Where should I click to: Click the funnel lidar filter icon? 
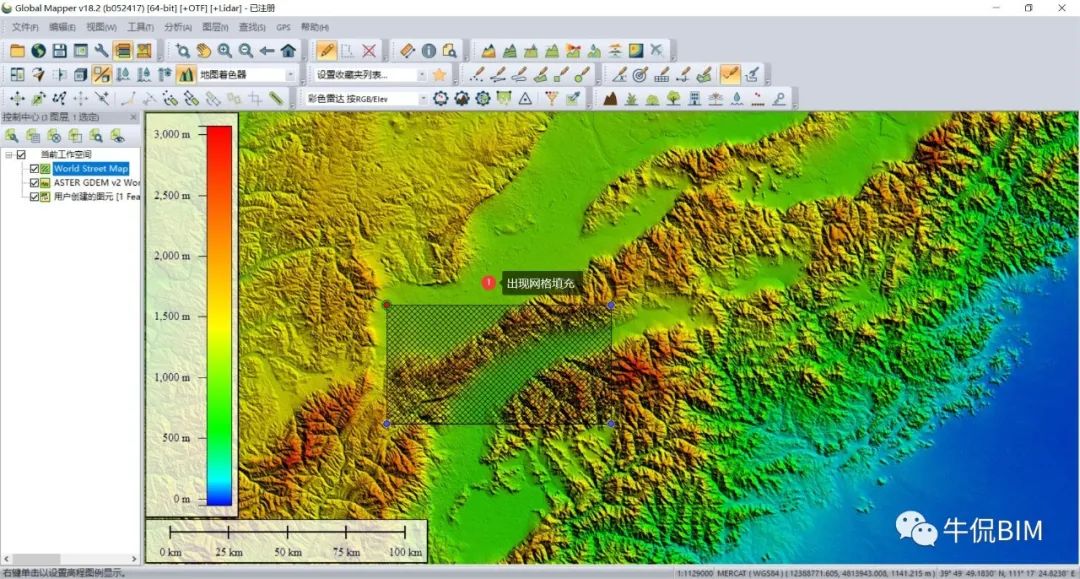tap(551, 98)
